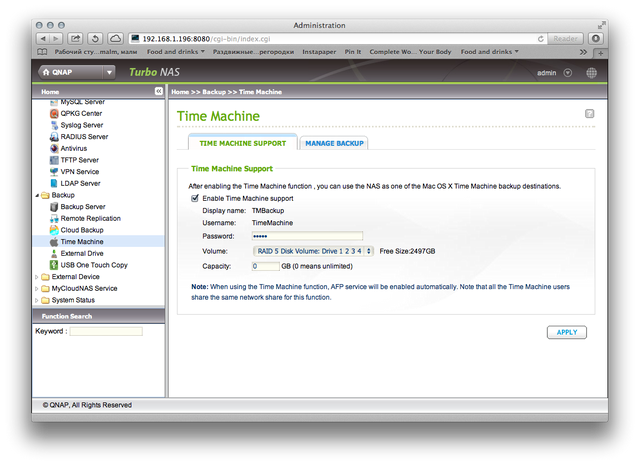
Task: Select USB One Touch Copy item
Action: [94, 265]
